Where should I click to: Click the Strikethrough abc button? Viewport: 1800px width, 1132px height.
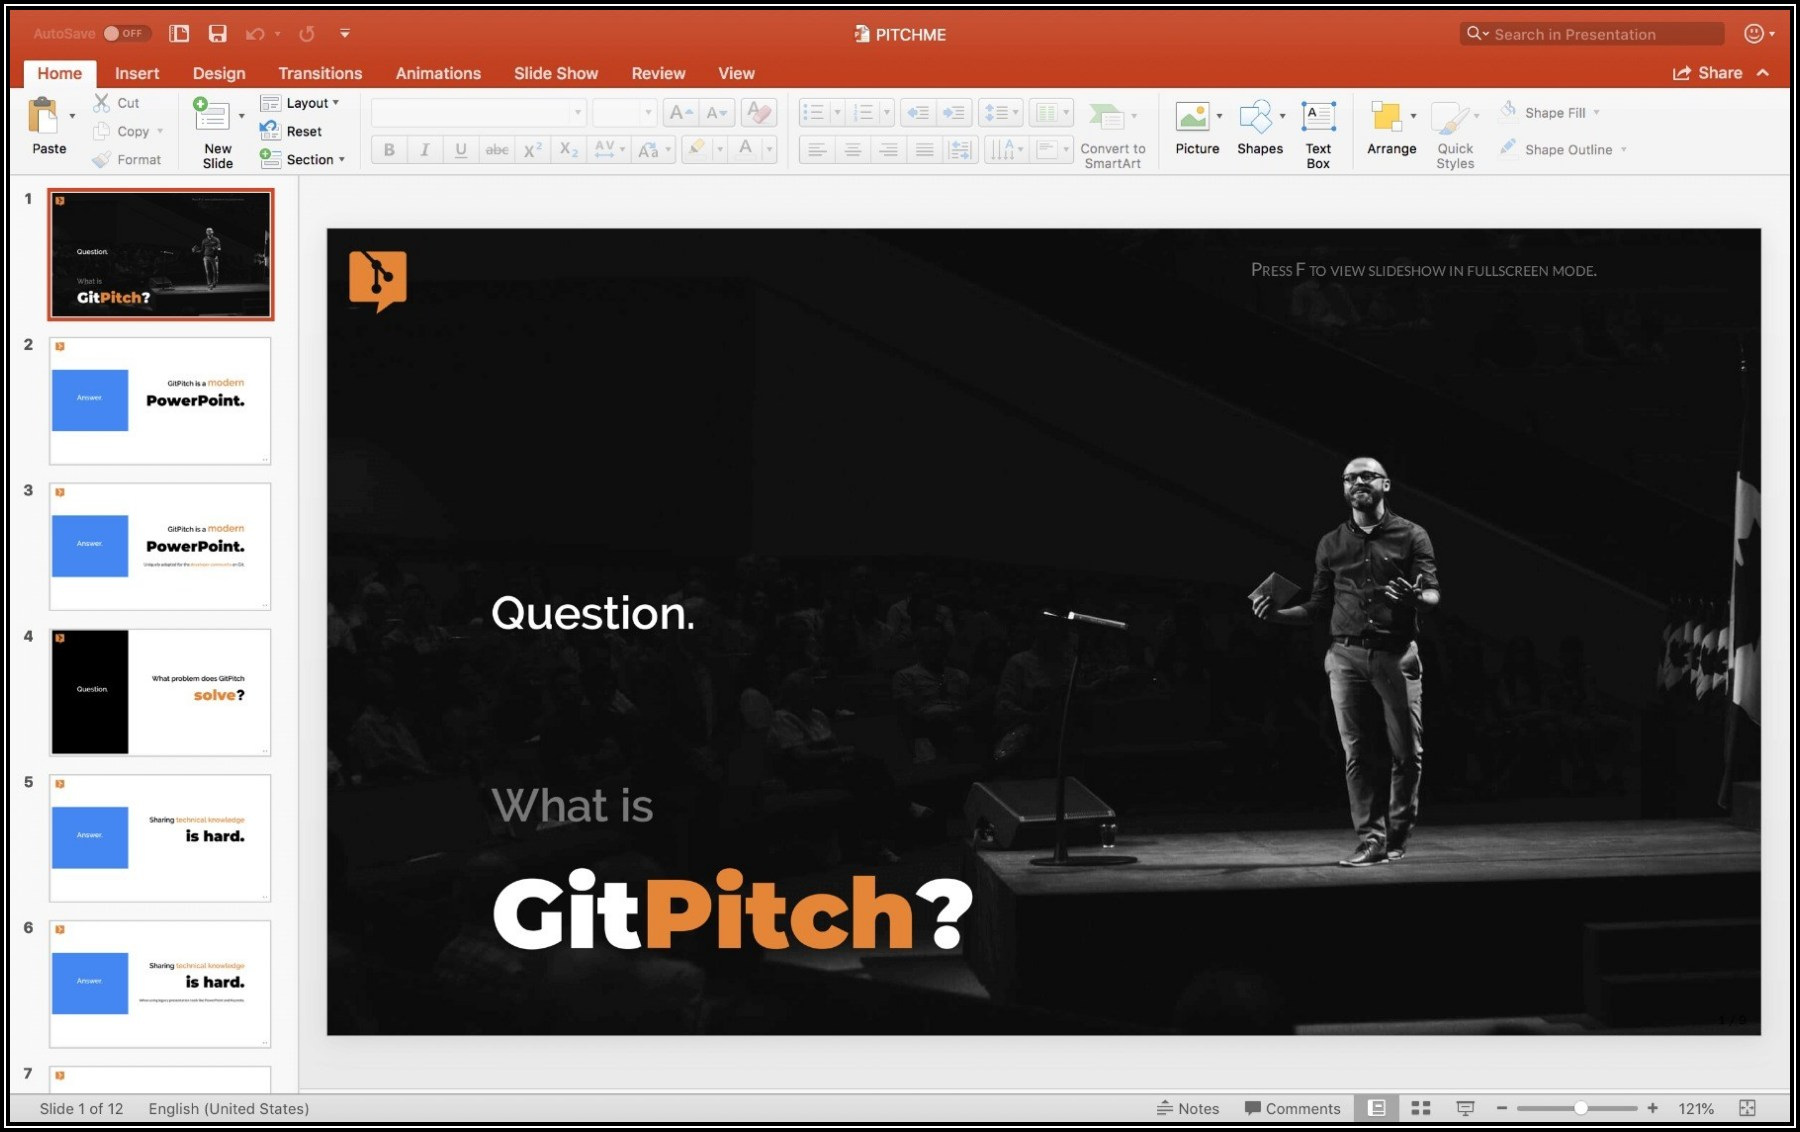click(497, 150)
